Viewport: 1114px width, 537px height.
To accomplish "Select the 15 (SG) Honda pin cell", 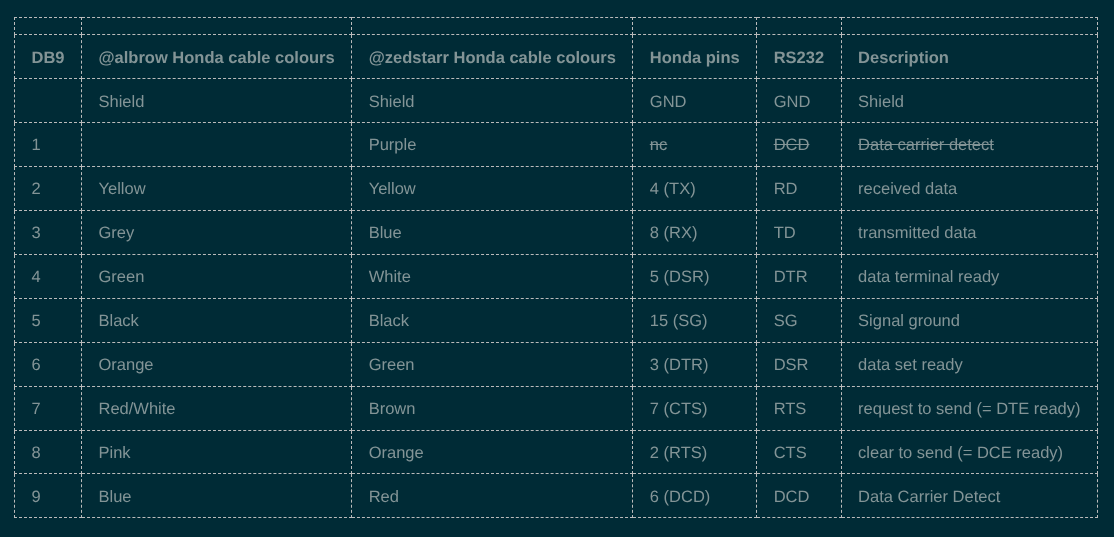I will tap(678, 320).
